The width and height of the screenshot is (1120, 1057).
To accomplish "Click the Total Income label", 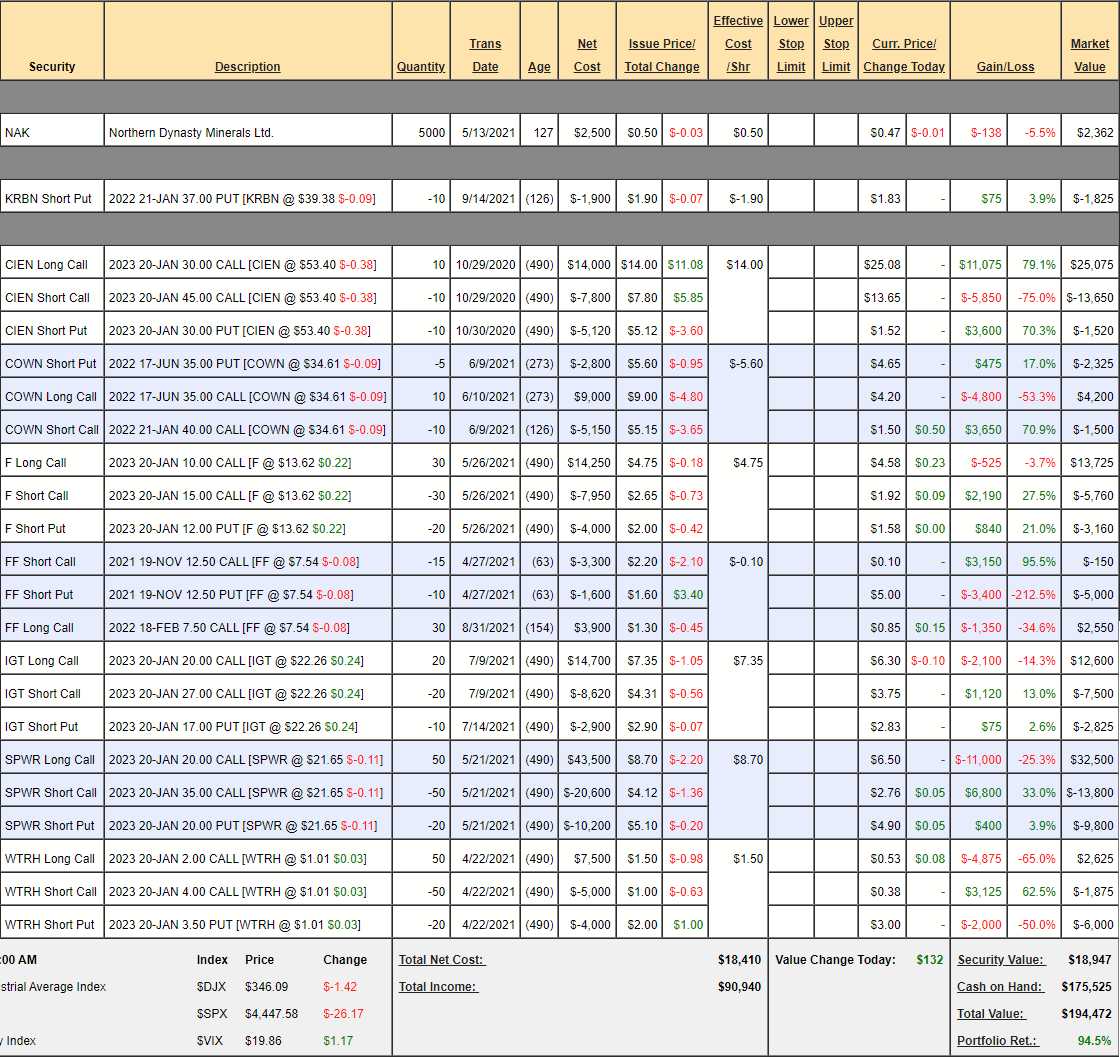I will coord(438,987).
